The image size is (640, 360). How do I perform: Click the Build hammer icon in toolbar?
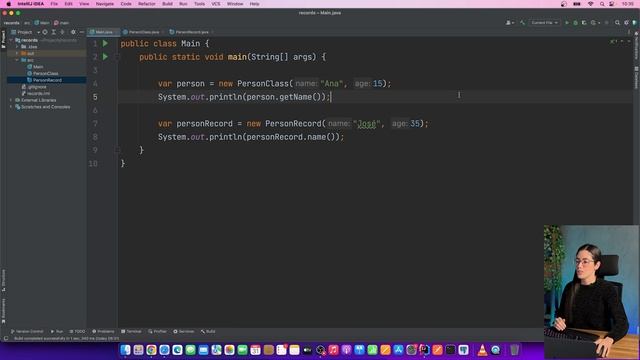522,23
